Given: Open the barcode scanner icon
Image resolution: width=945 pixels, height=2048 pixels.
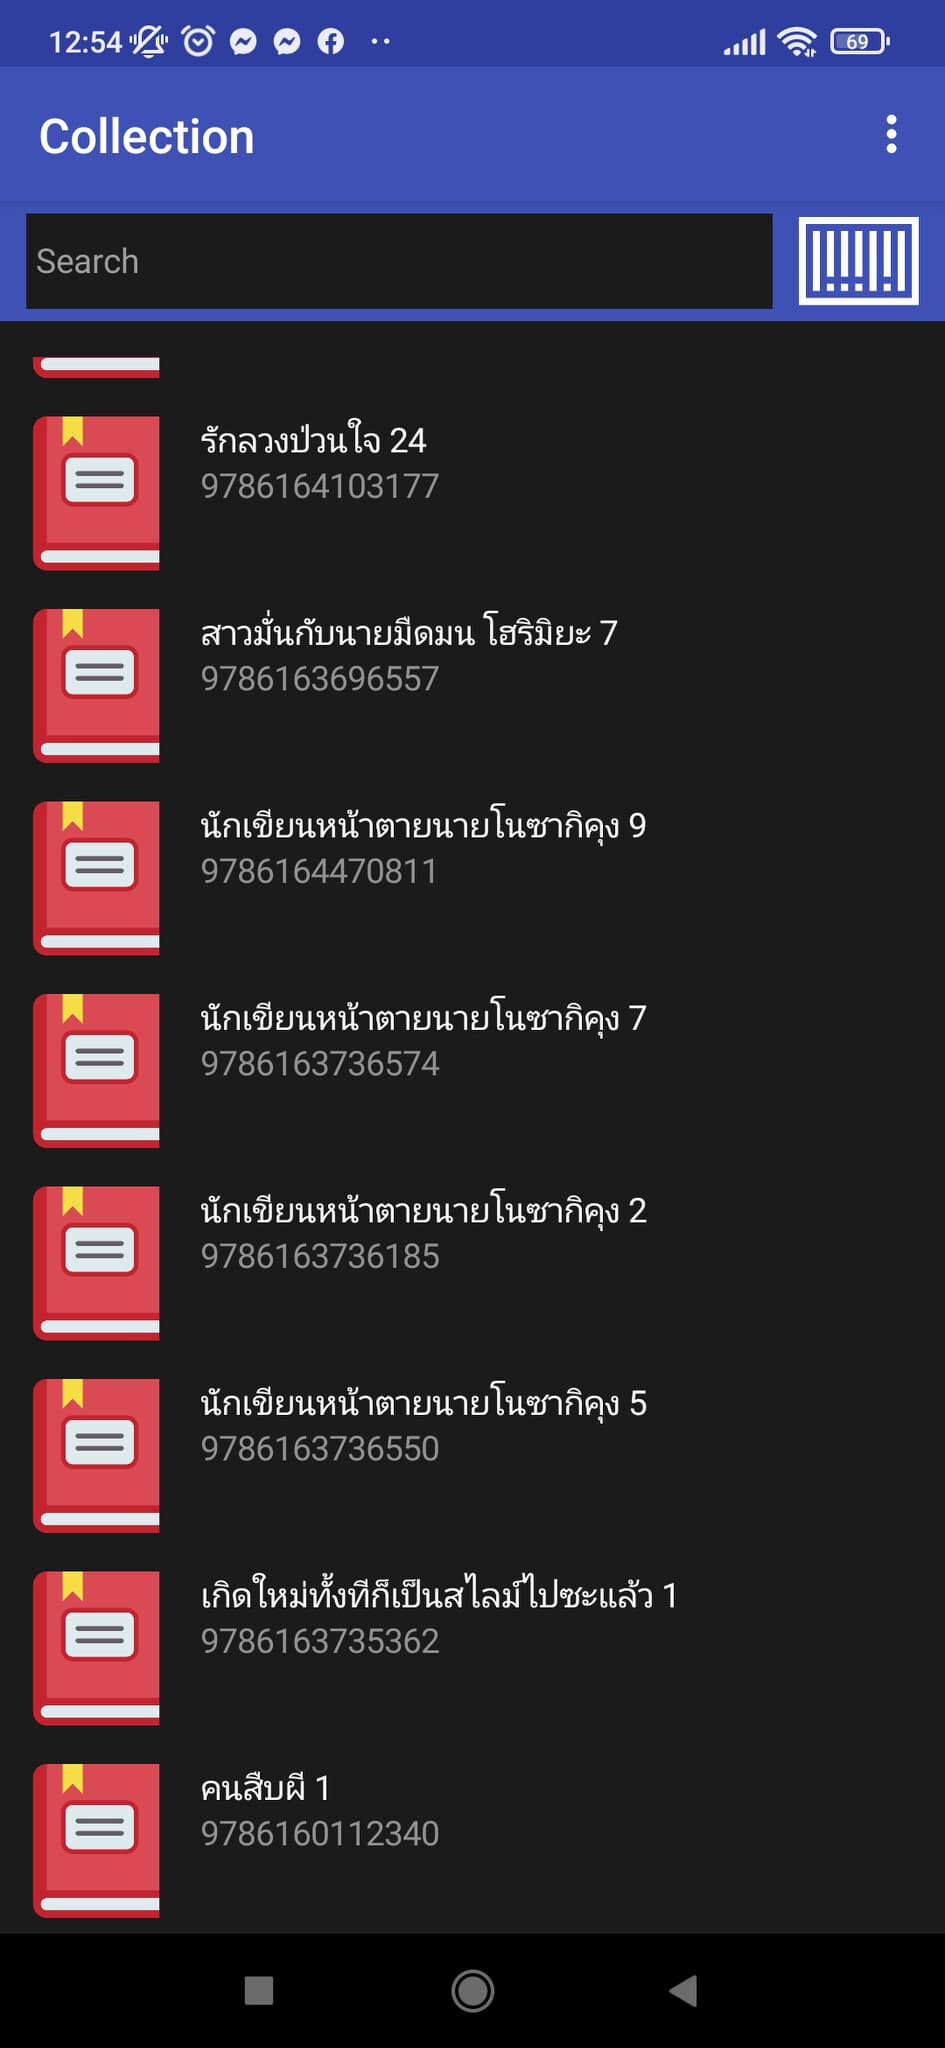Looking at the screenshot, I should 858,261.
